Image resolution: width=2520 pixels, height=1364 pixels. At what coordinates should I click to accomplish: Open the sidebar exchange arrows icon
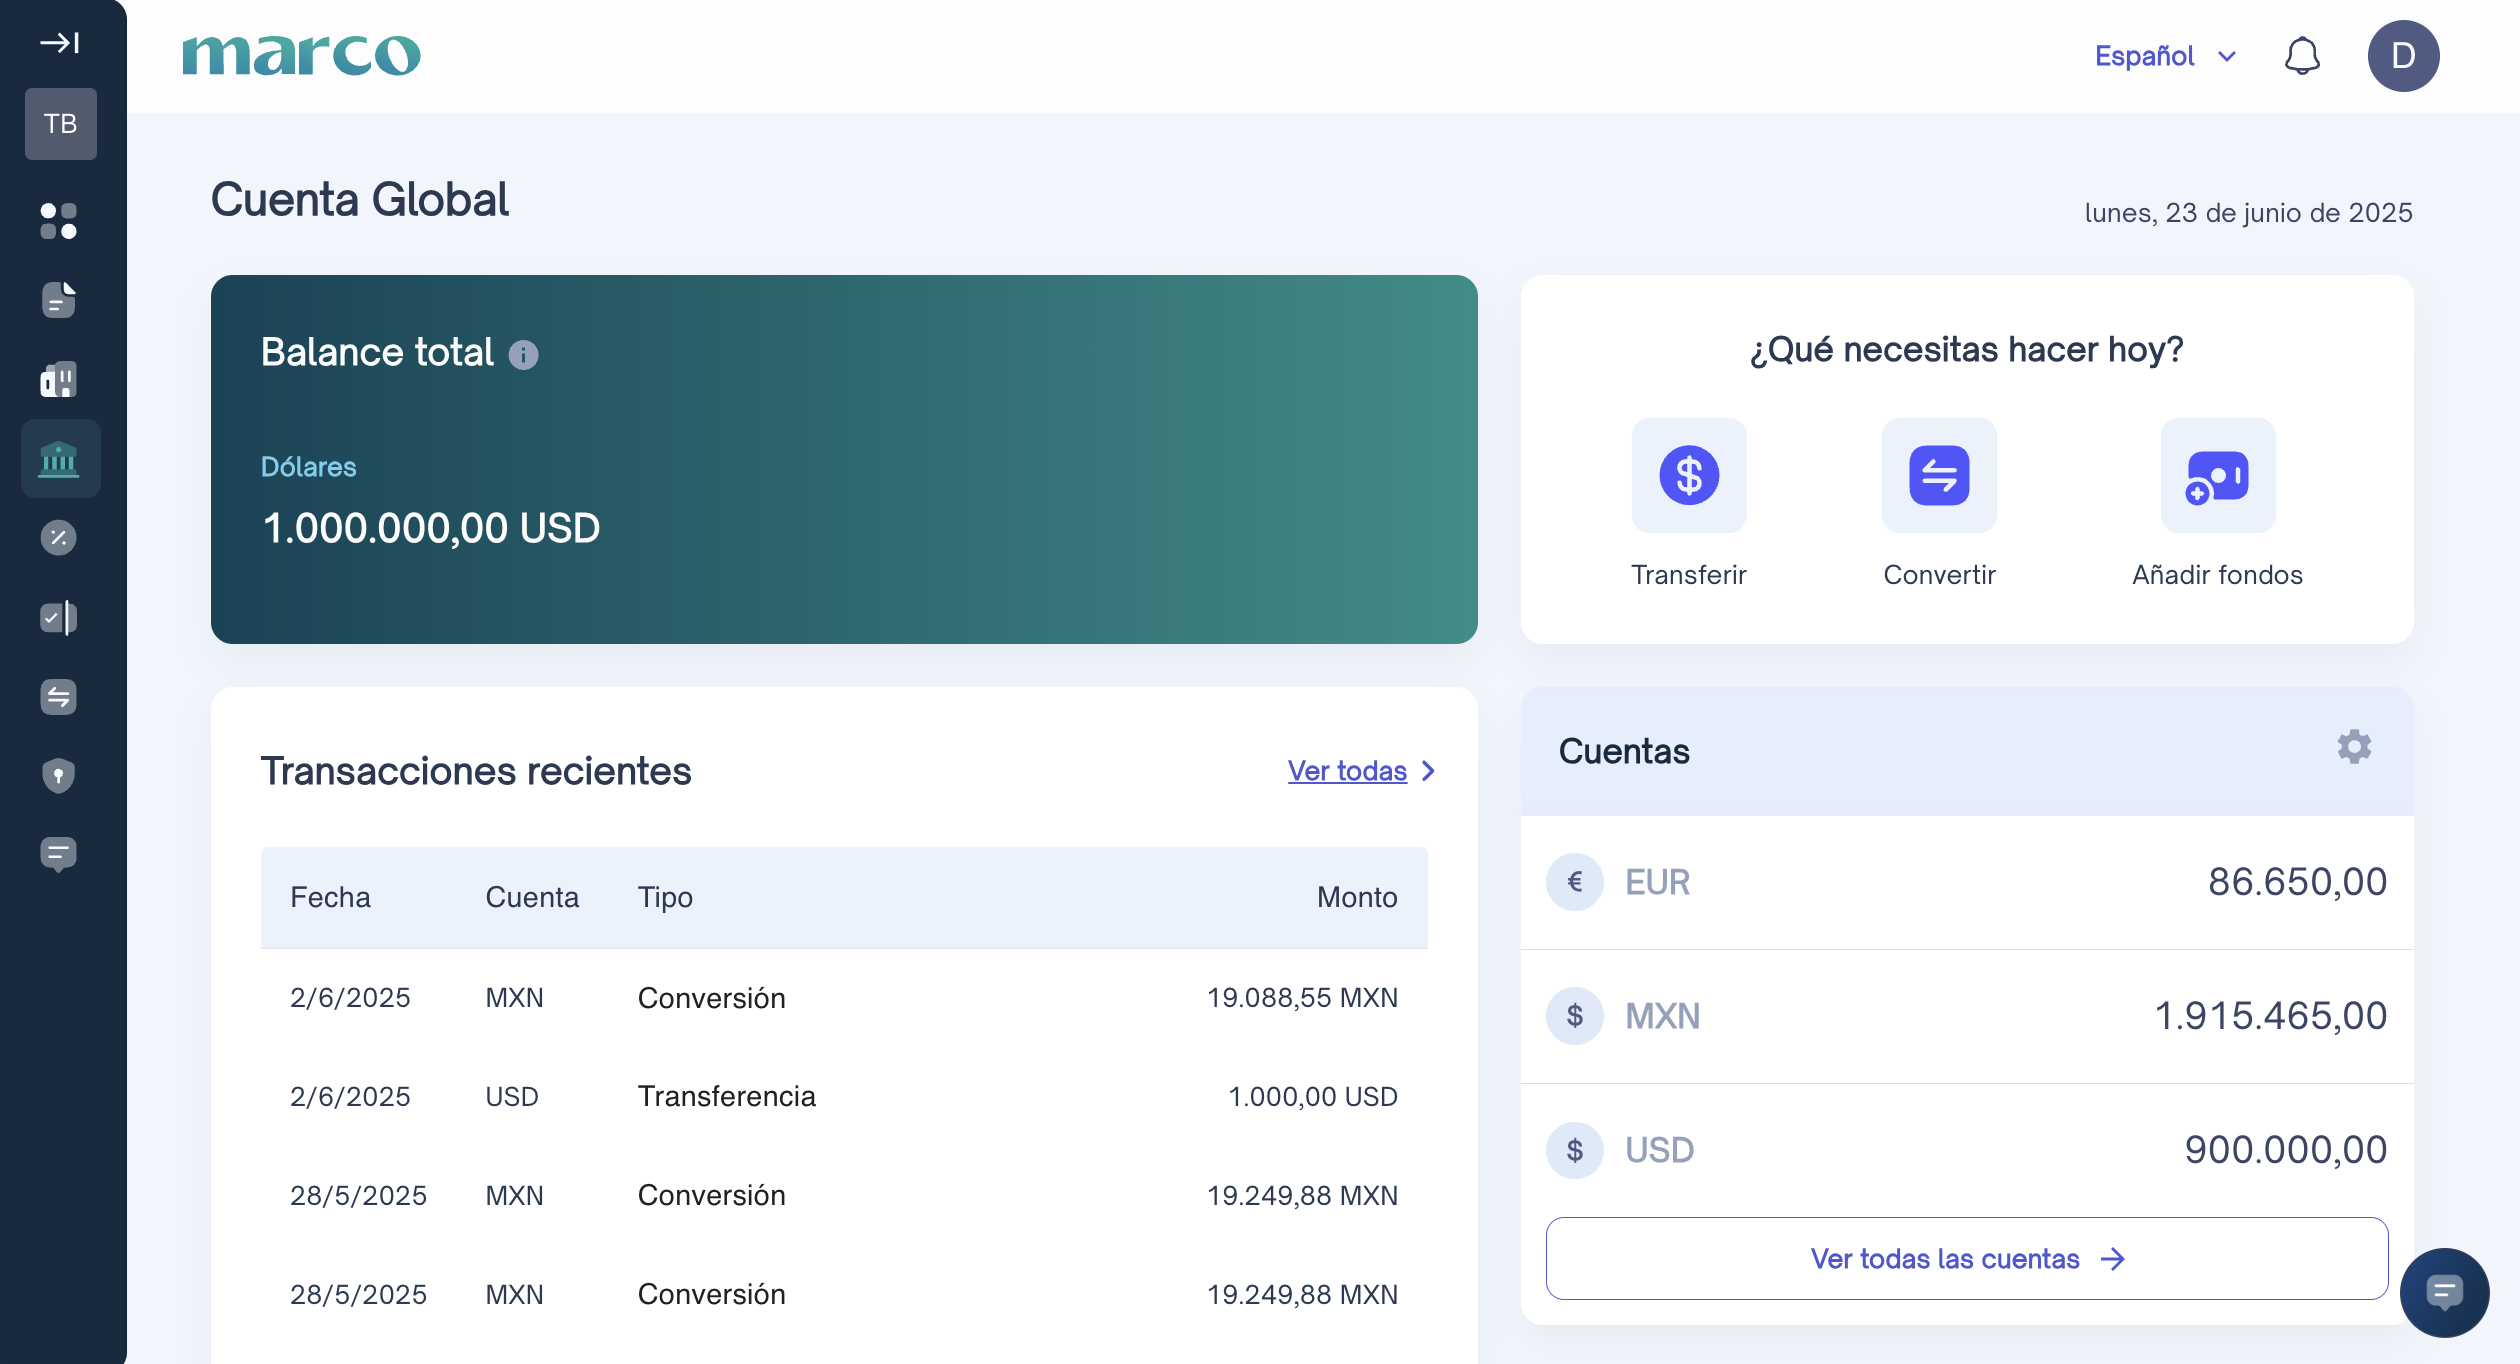tap(59, 697)
